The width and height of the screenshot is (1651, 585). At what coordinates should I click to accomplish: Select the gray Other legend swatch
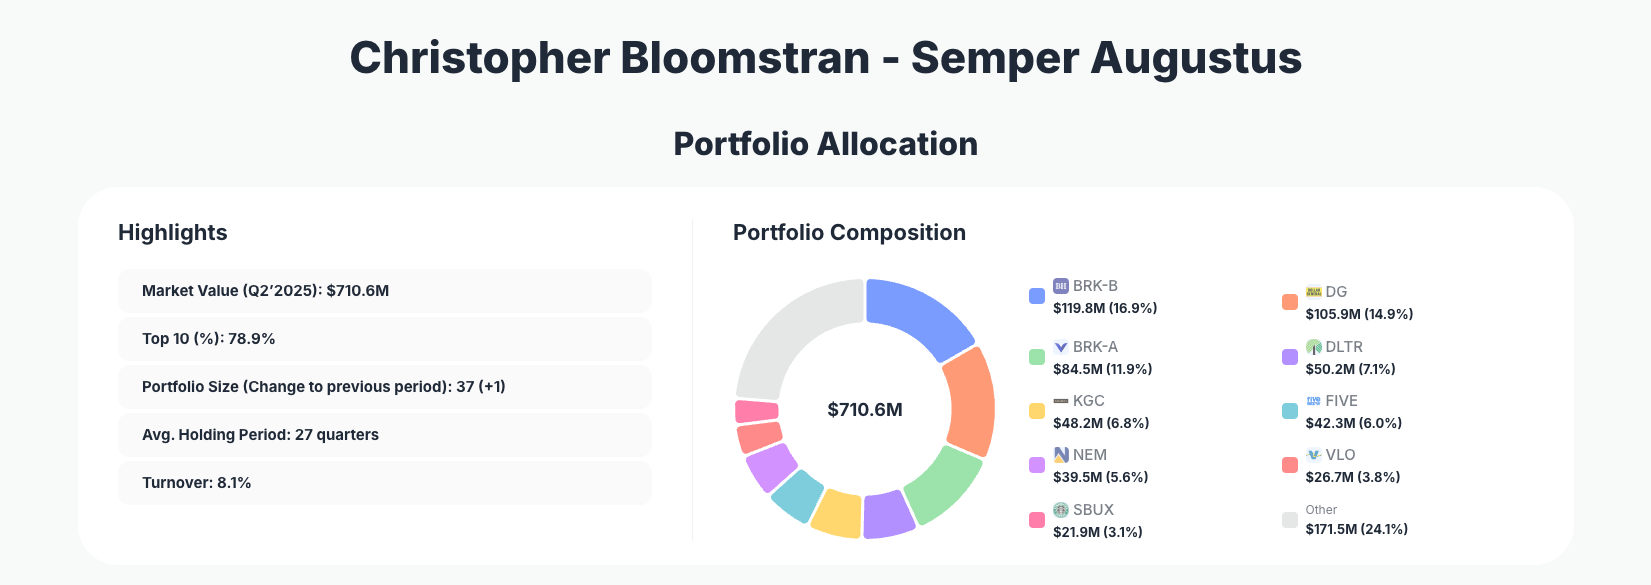pyautogui.click(x=1290, y=520)
